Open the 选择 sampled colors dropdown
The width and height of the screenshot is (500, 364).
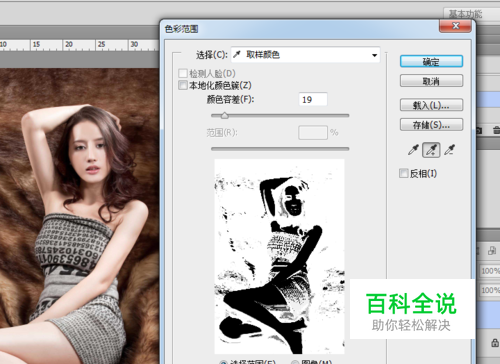tap(306, 55)
